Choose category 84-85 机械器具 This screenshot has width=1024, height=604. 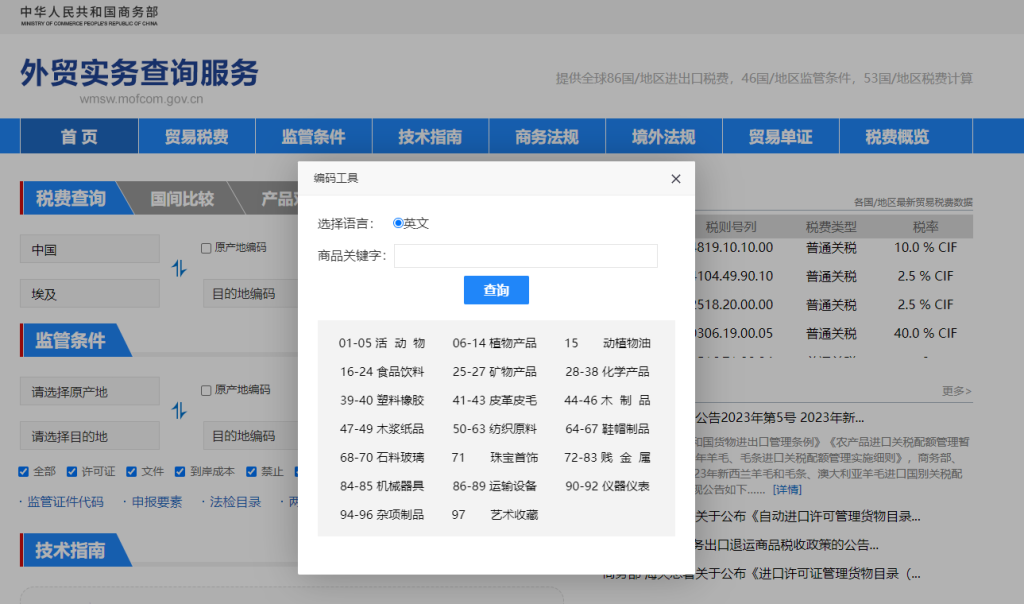click(x=382, y=486)
